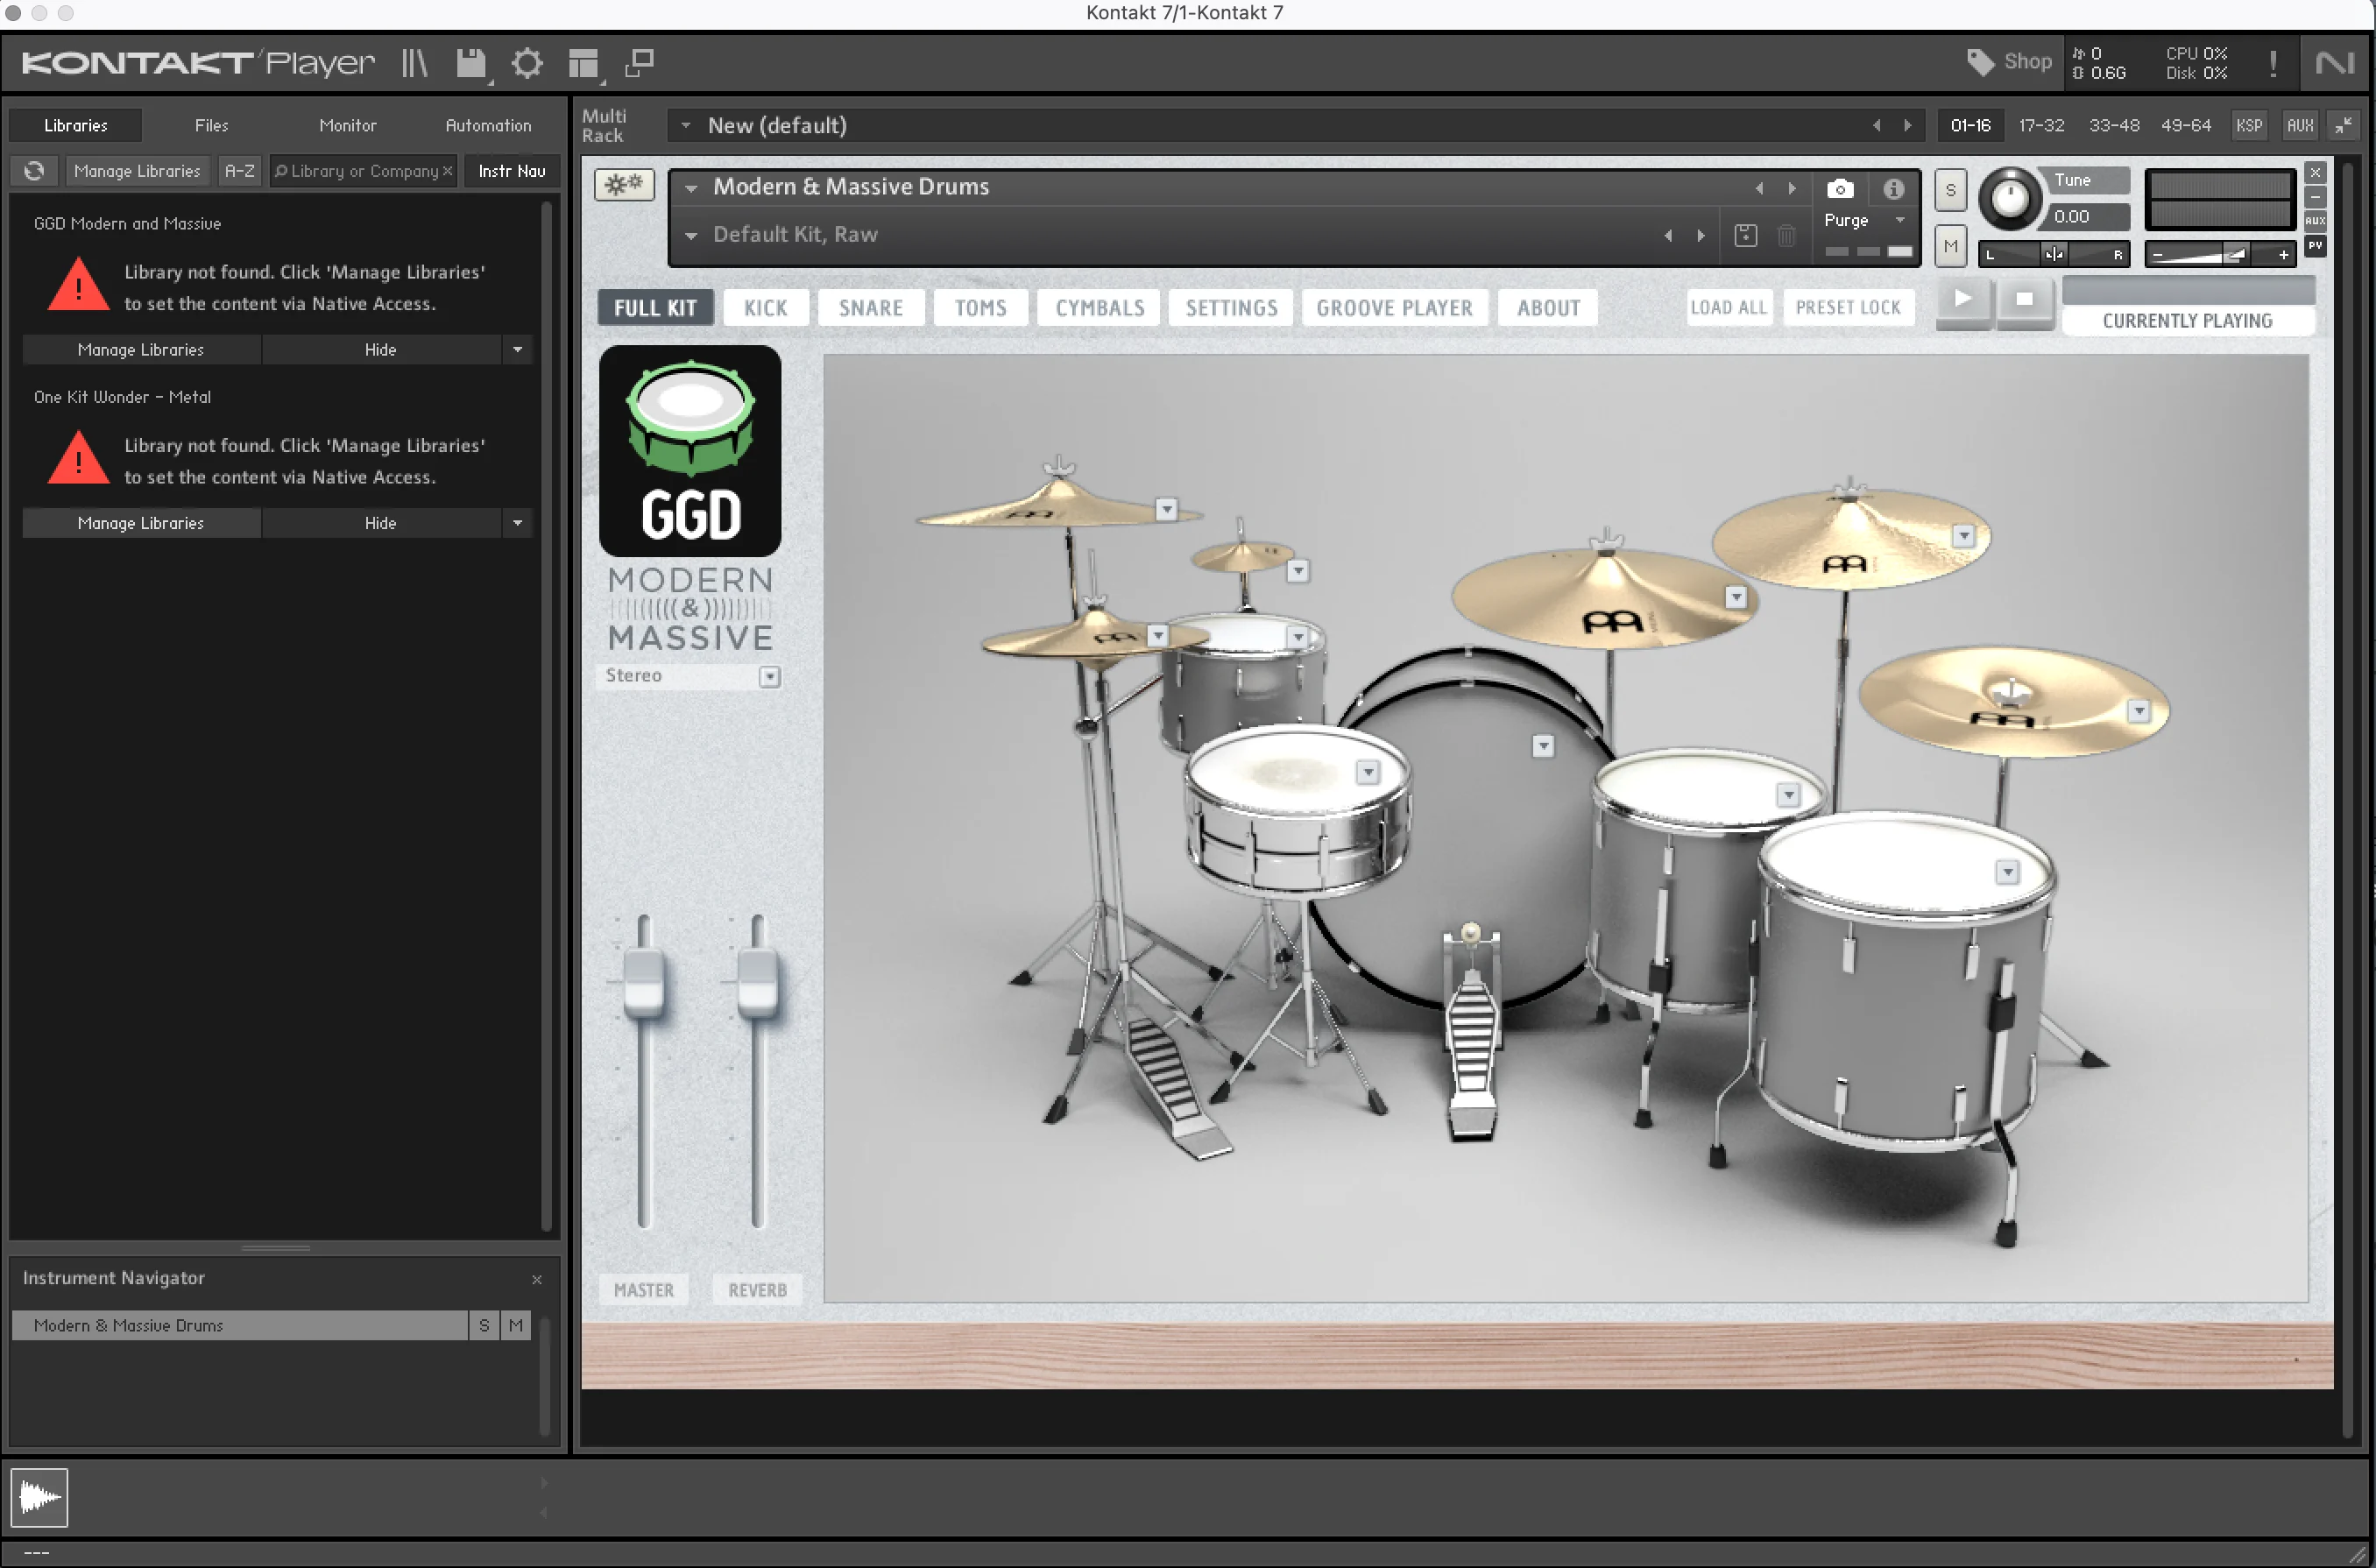
Task: Expand Modern & Massive Drums instrument dropdown
Action: click(x=690, y=188)
